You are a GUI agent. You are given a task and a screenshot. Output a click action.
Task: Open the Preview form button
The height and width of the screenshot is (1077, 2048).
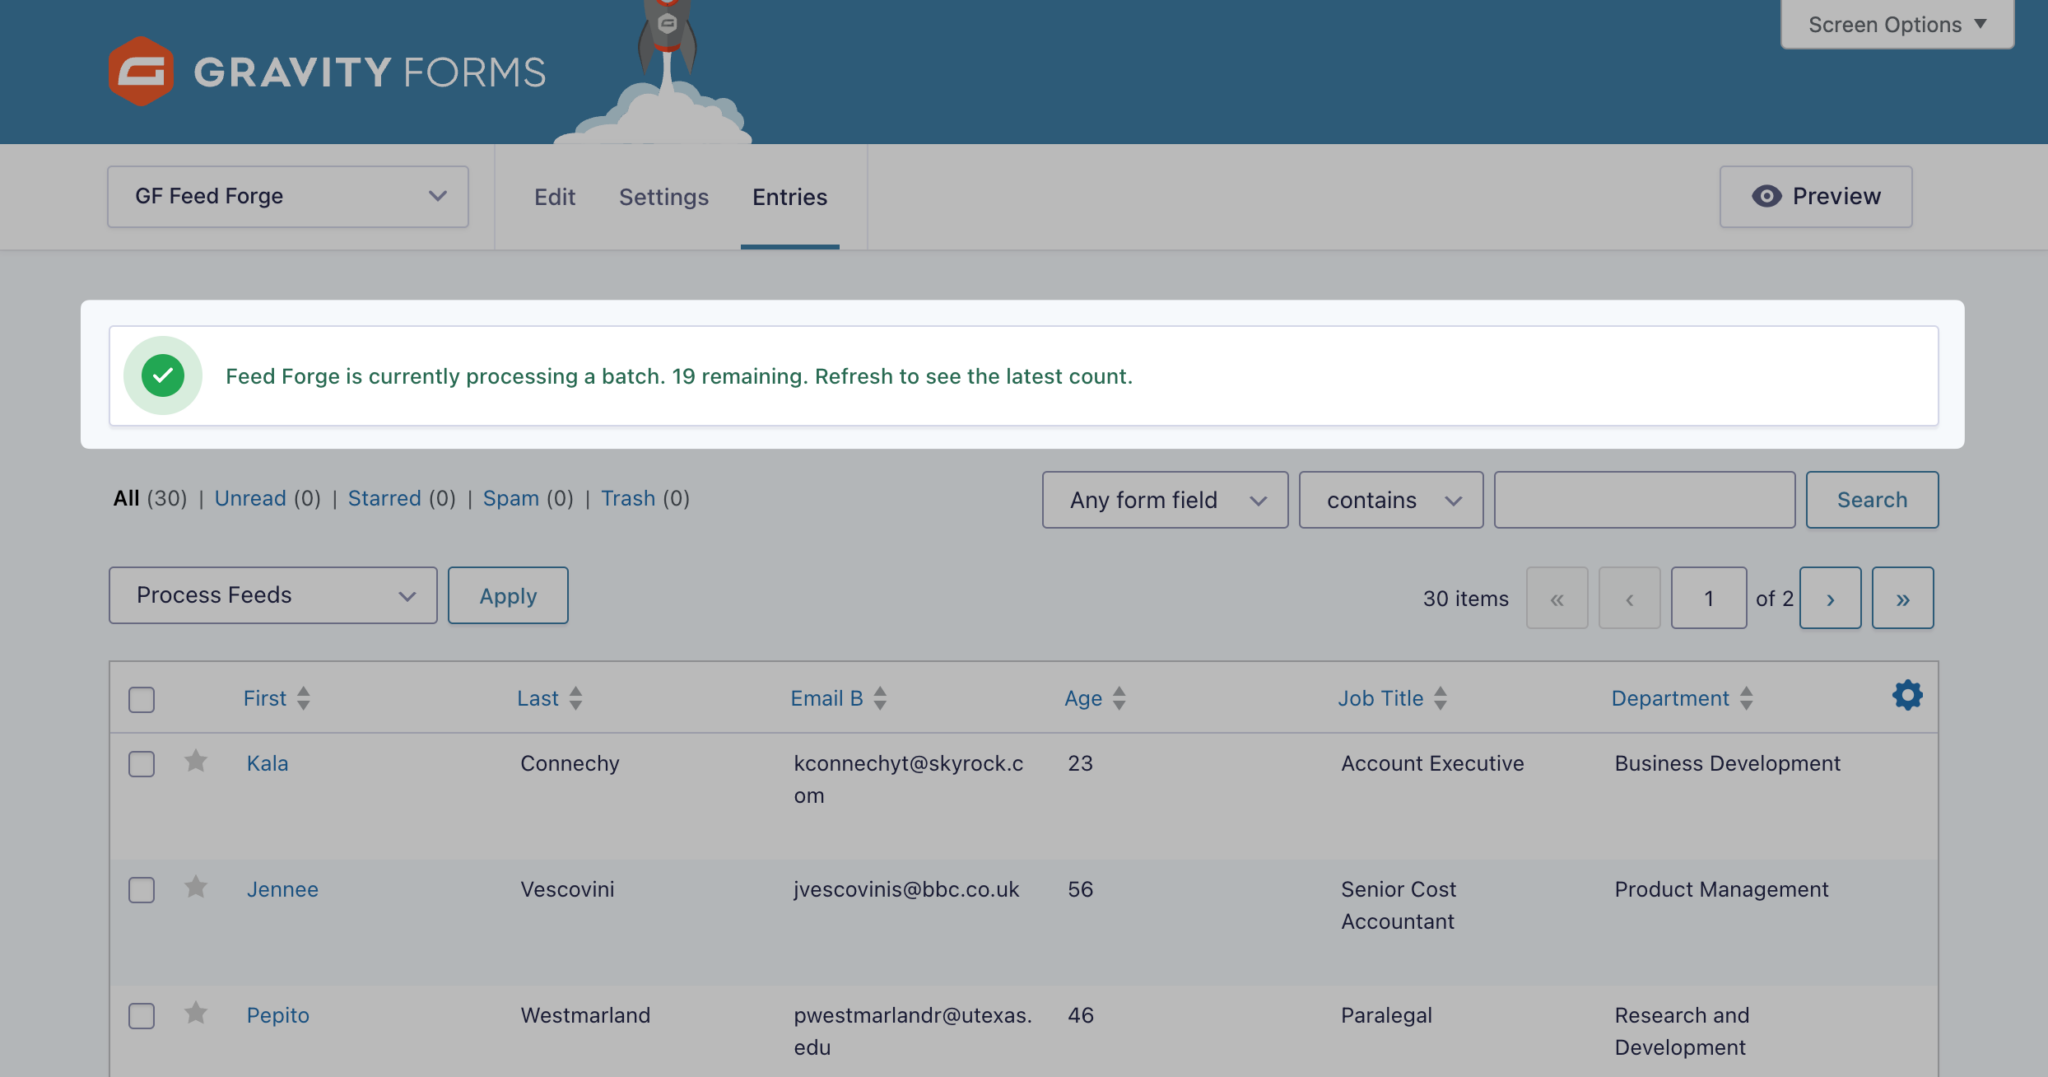1815,197
